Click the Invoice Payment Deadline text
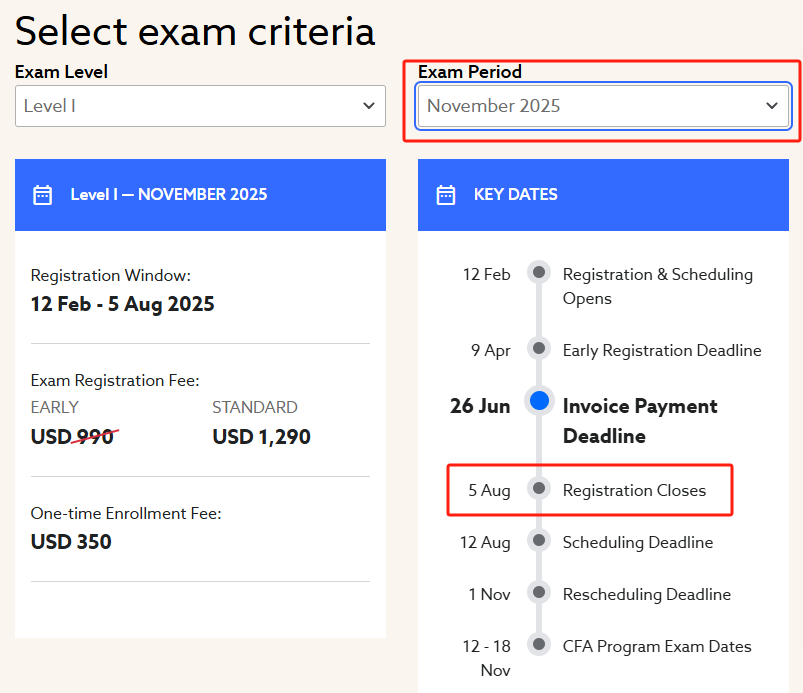 coord(640,421)
